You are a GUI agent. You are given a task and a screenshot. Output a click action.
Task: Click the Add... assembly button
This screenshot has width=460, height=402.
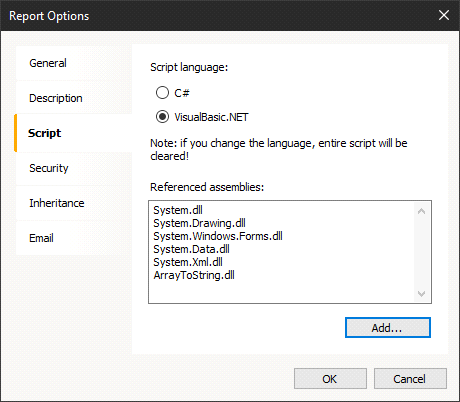tap(388, 328)
